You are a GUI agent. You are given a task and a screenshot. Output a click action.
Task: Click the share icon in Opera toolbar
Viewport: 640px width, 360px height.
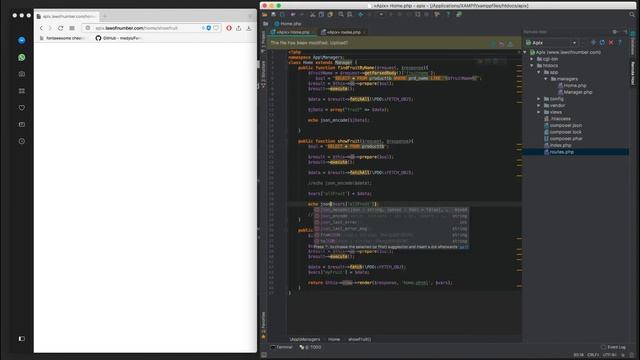tap(239, 28)
